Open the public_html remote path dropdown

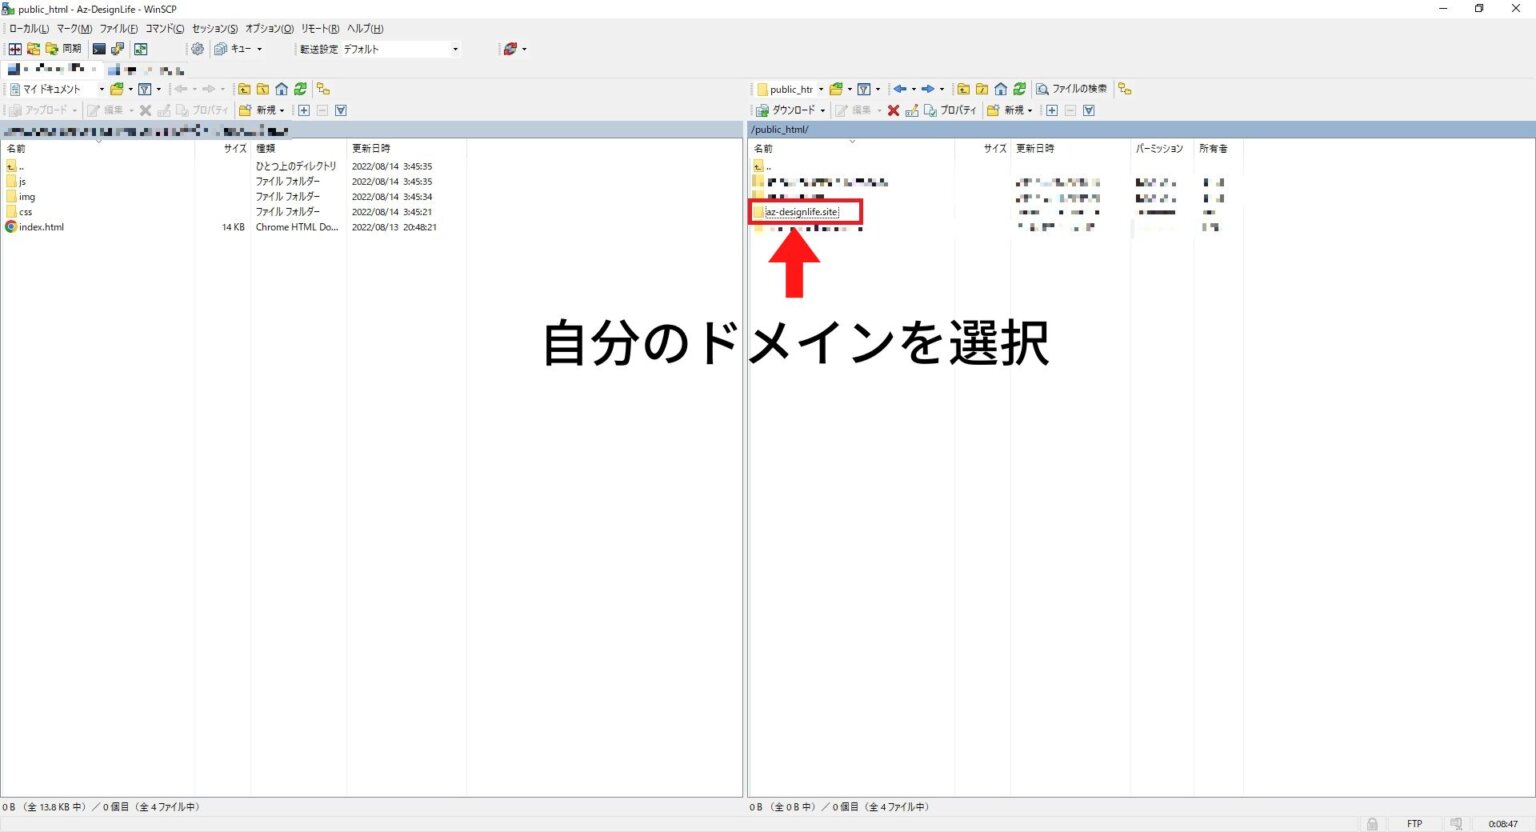coord(820,89)
